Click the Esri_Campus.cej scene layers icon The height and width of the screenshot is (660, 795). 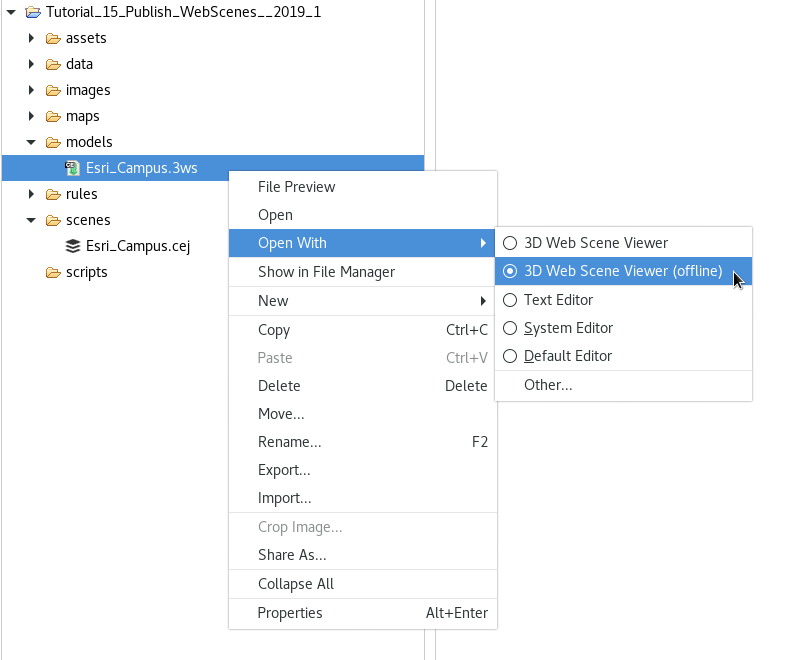(73, 246)
